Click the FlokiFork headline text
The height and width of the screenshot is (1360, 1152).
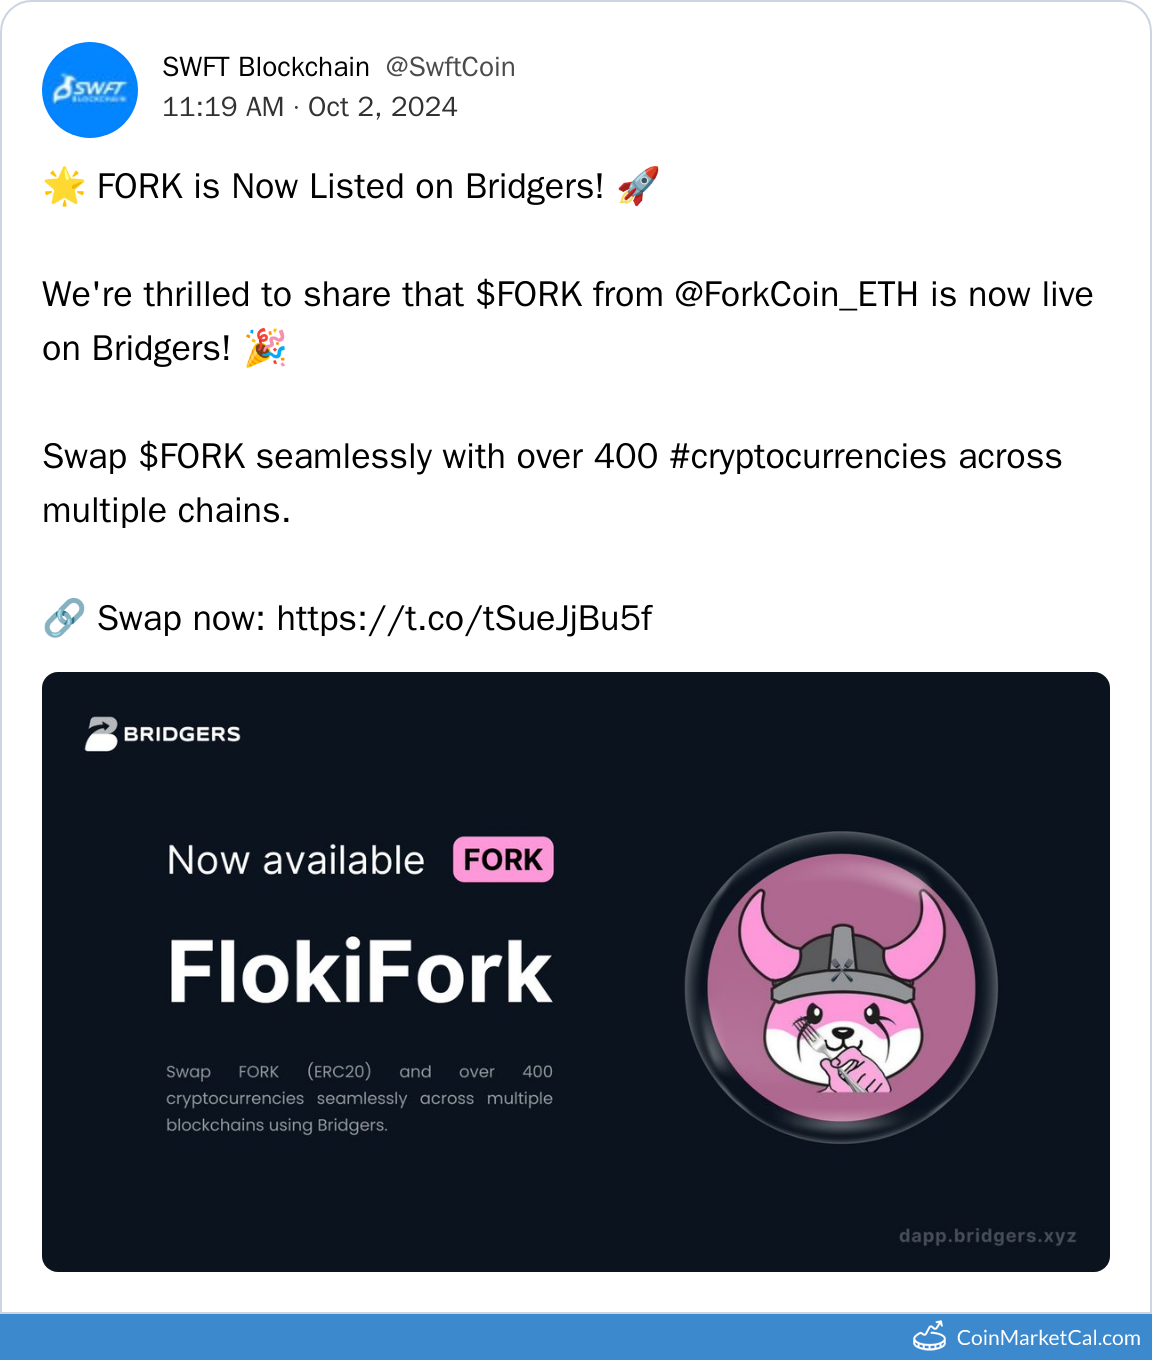tap(360, 972)
